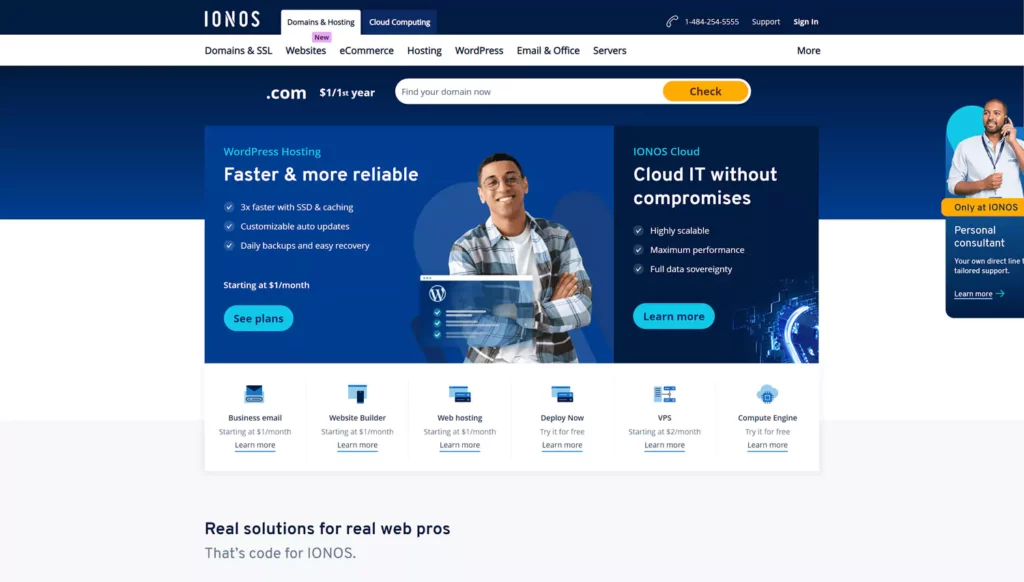1024x582 pixels.
Task: Click the IONOS Cloud label
Action: pyautogui.click(x=666, y=152)
